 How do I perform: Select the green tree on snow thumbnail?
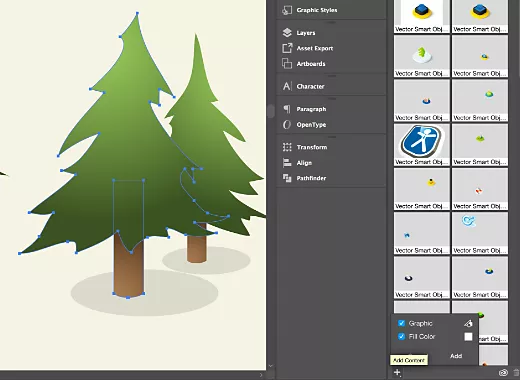pyautogui.click(x=422, y=56)
